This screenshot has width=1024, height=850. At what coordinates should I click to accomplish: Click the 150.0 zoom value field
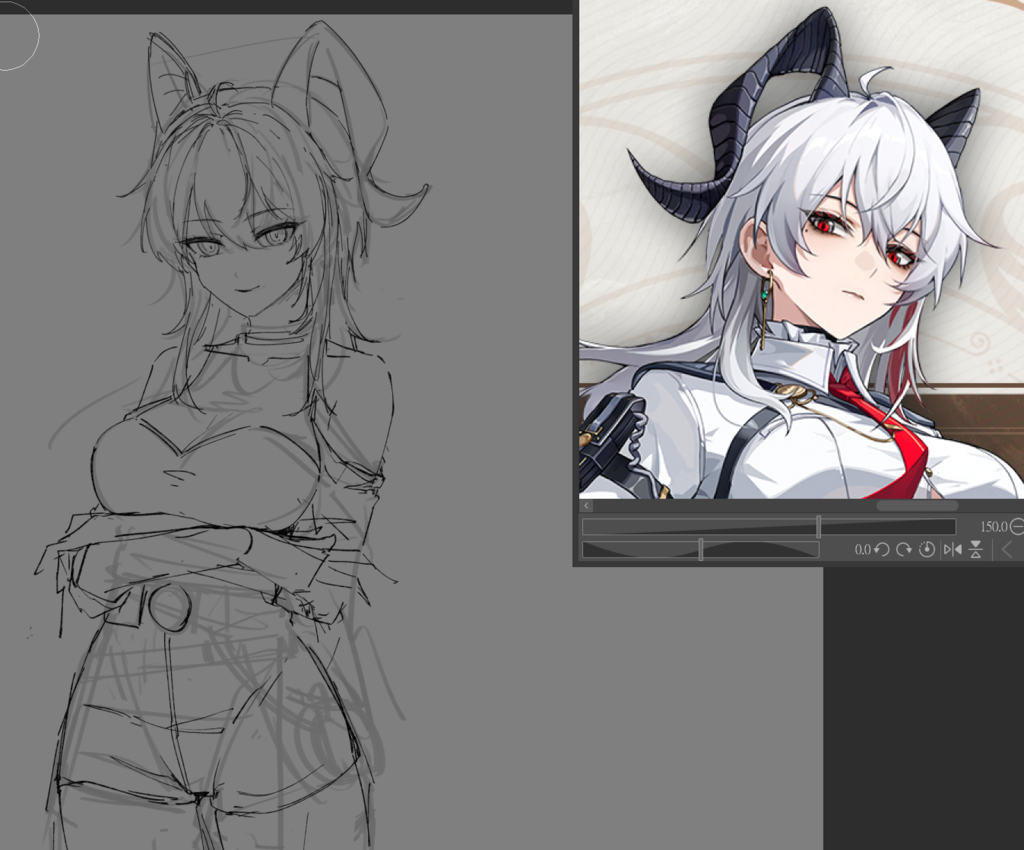point(993,526)
